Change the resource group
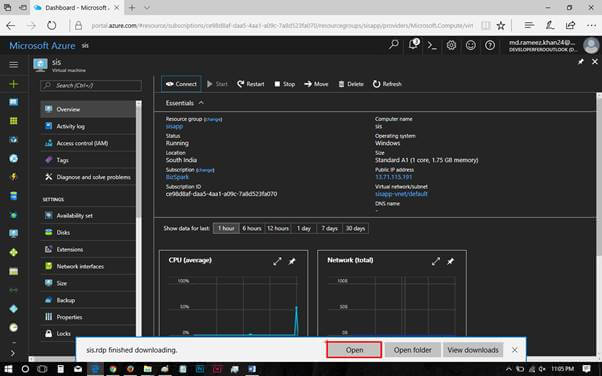Image resolution: width=602 pixels, height=376 pixels. click(213, 119)
